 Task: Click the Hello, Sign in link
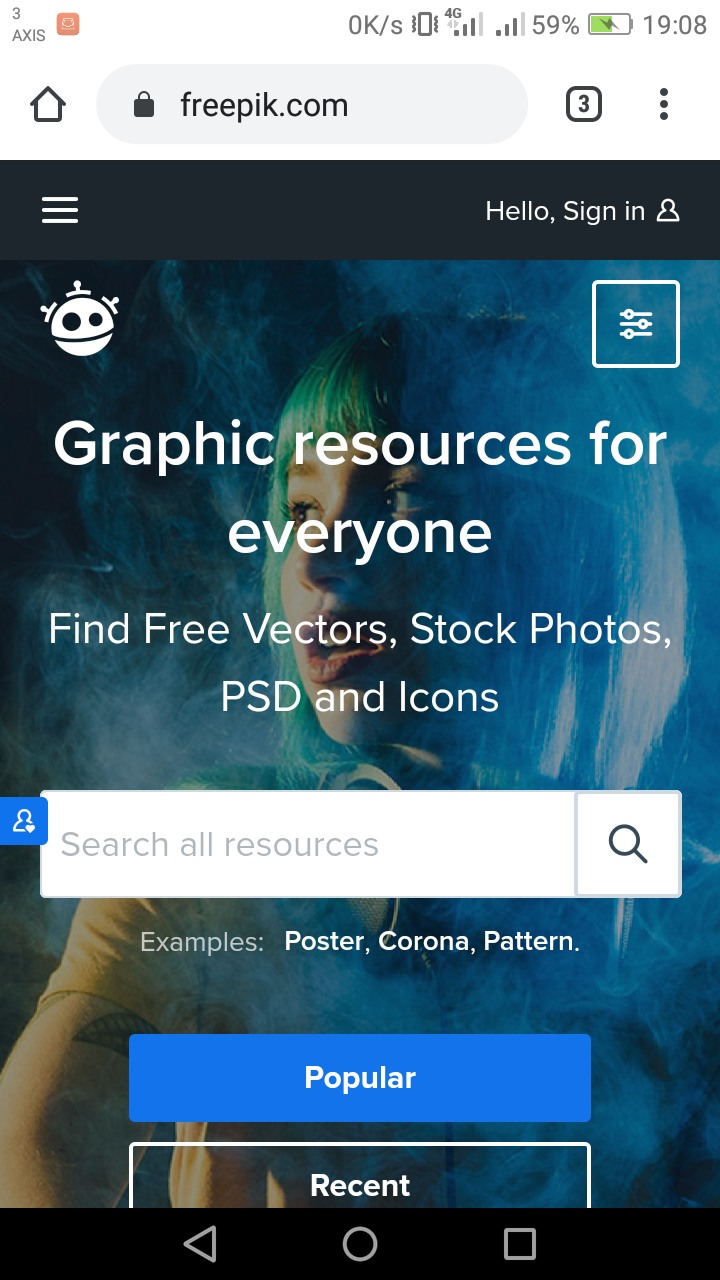(565, 211)
